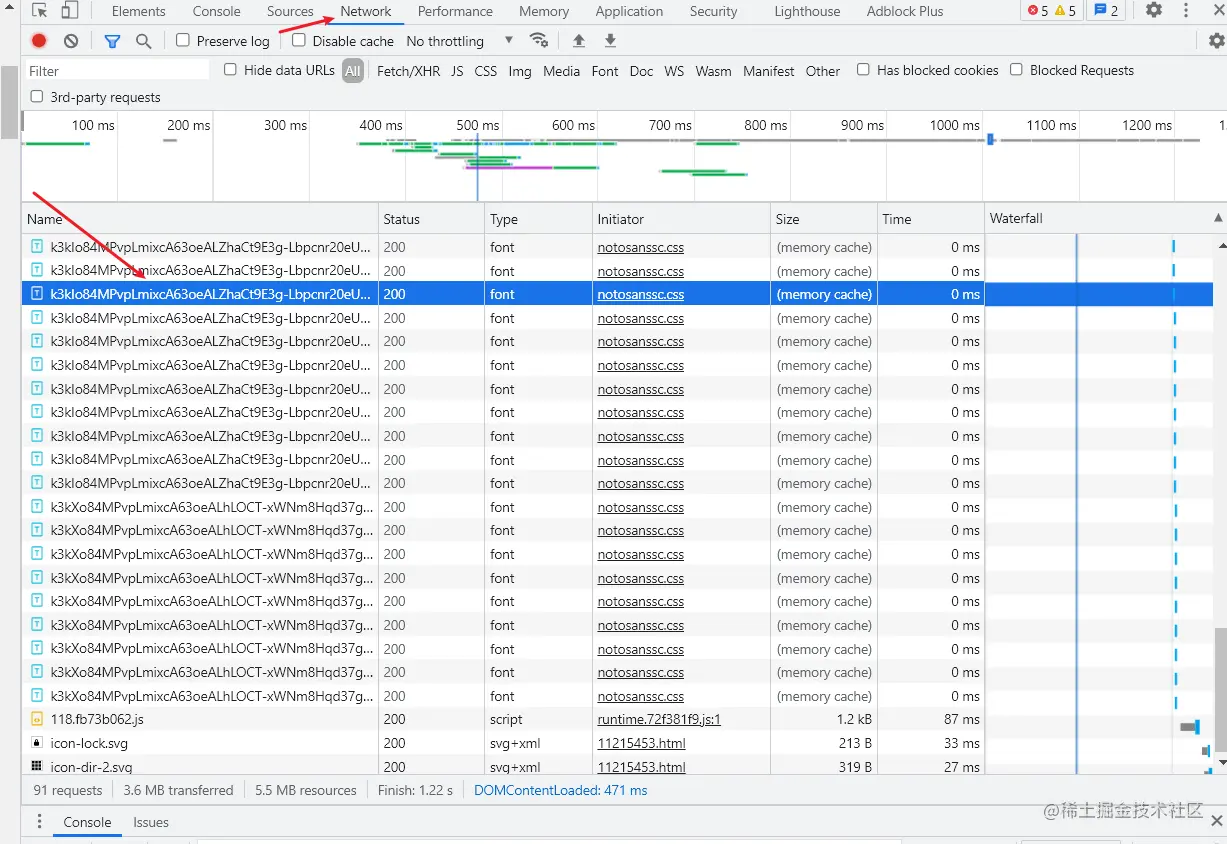The image size is (1227, 844).
Task: Filter requests by Fetch/XHR type
Action: (408, 71)
